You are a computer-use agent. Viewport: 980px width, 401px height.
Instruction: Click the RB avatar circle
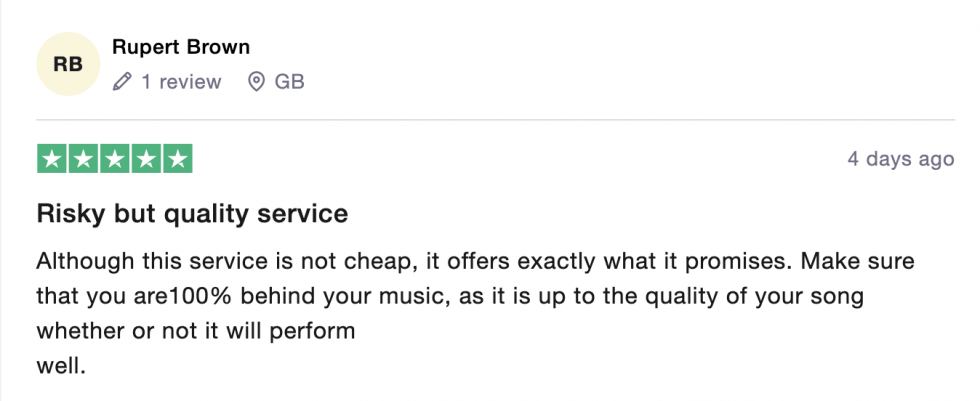[68, 64]
